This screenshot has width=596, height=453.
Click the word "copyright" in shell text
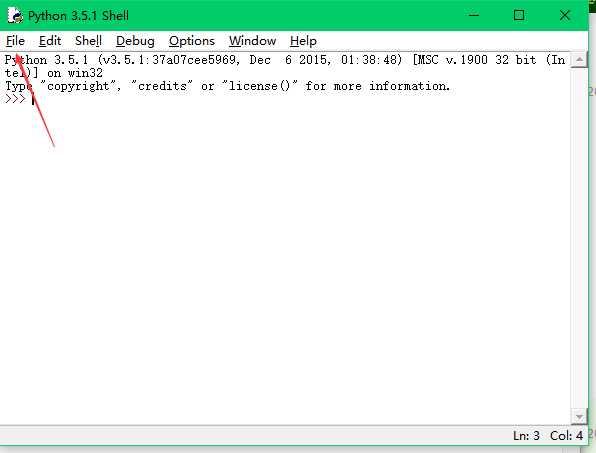click(78, 86)
